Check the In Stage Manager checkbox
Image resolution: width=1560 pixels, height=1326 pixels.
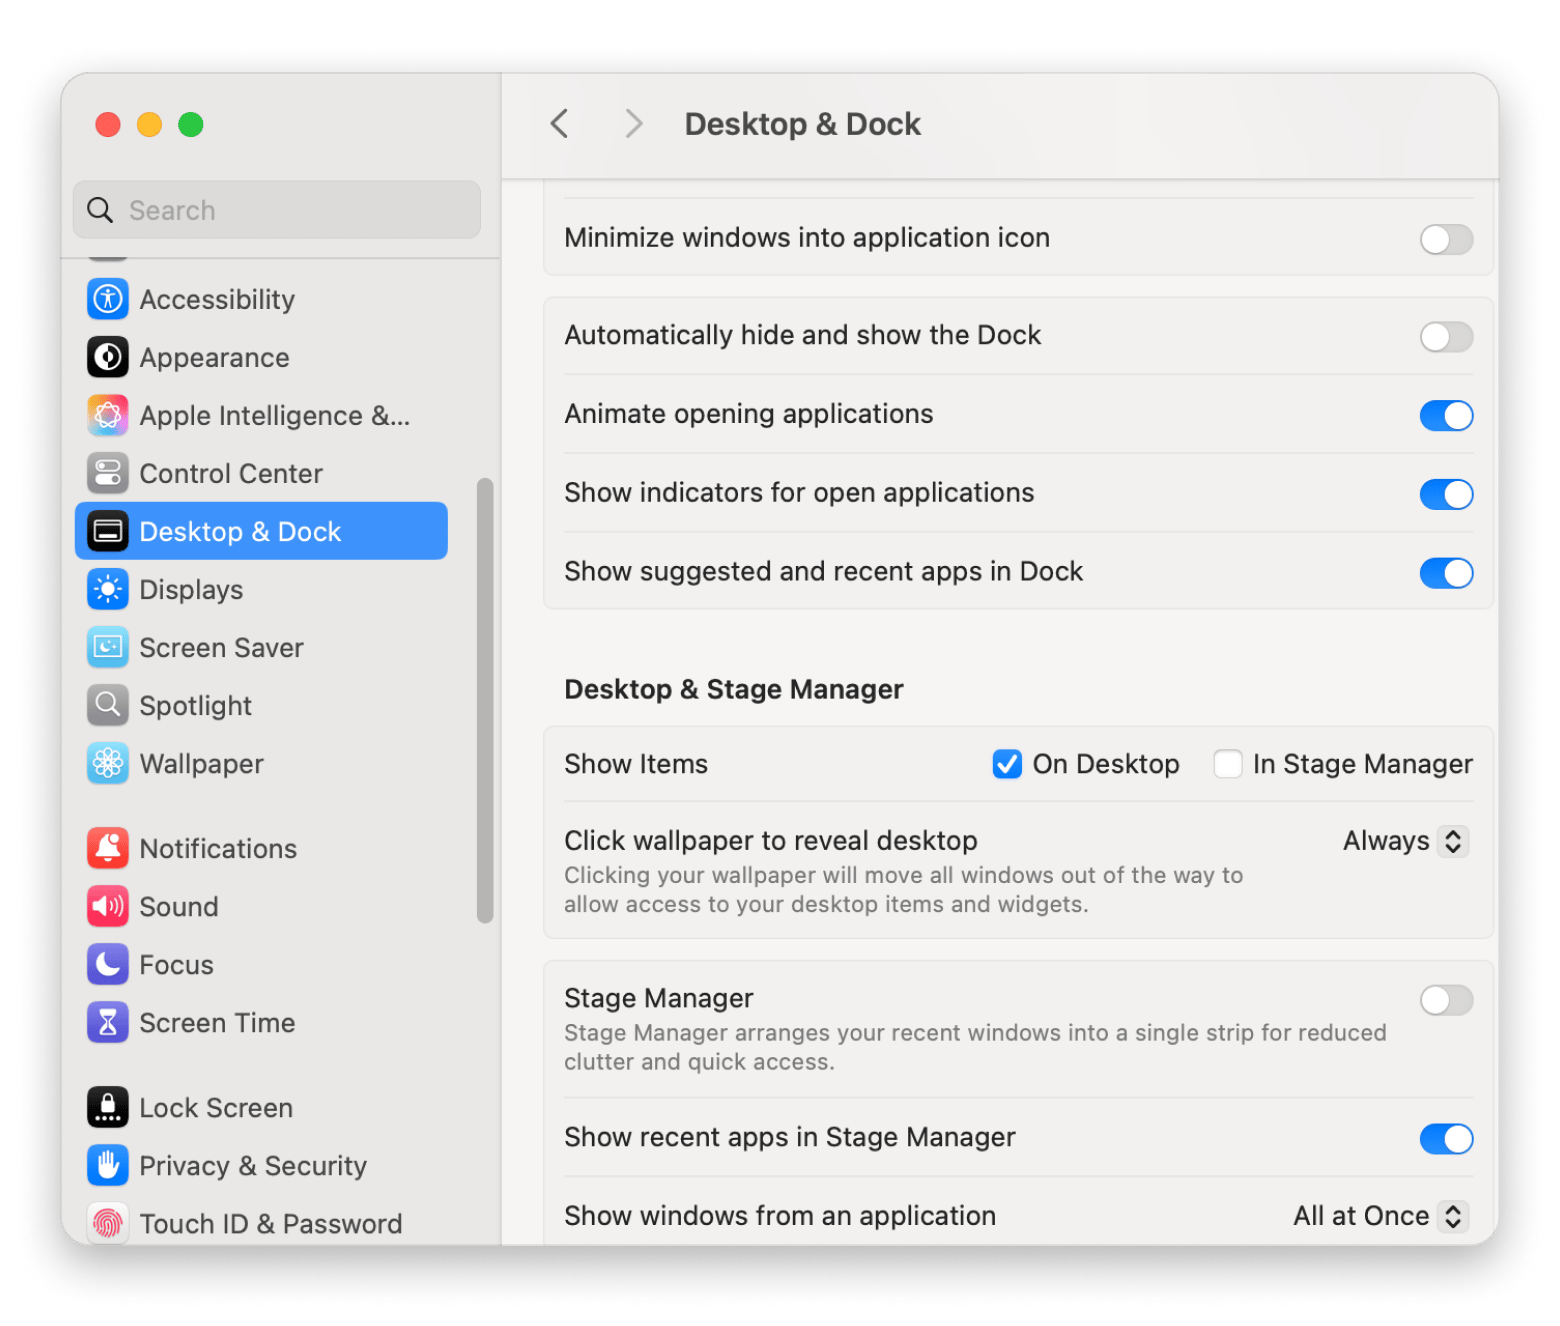point(1228,764)
